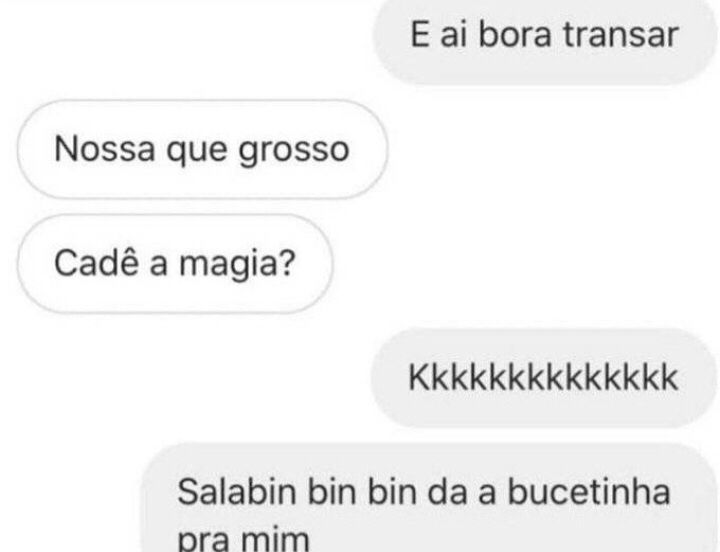The width and height of the screenshot is (720, 552).
Task: Click the capital "K" in the laughing message
Action: click(419, 377)
